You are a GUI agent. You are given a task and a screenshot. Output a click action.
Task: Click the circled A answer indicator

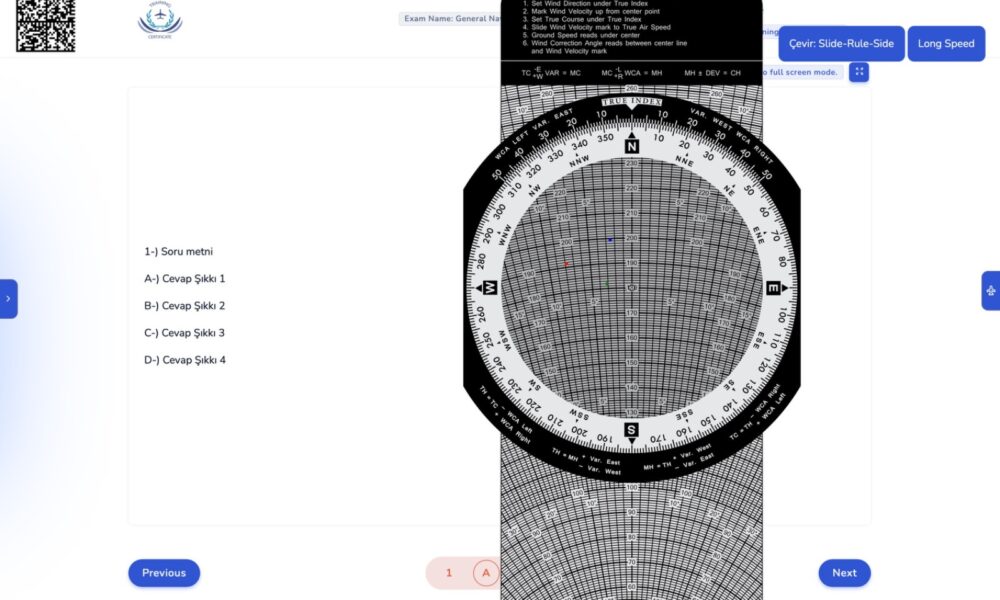pyautogui.click(x=486, y=573)
